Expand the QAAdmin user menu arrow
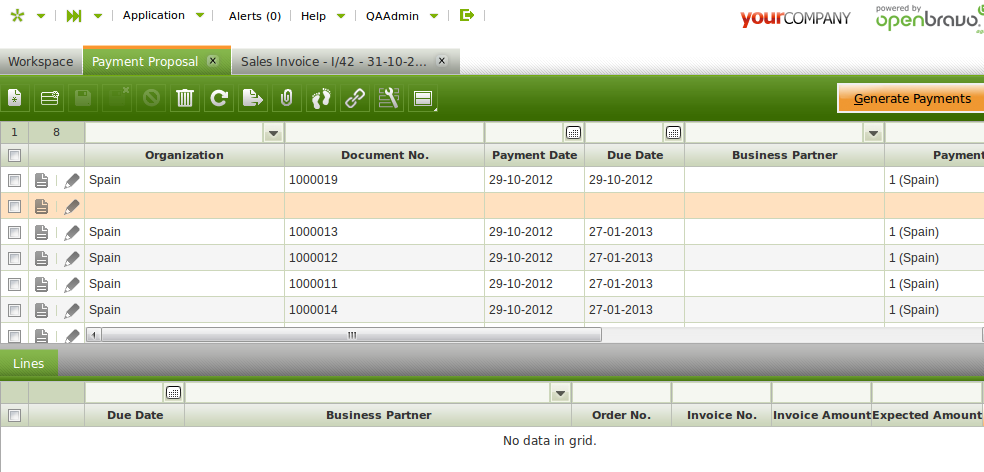984x472 pixels. [434, 16]
